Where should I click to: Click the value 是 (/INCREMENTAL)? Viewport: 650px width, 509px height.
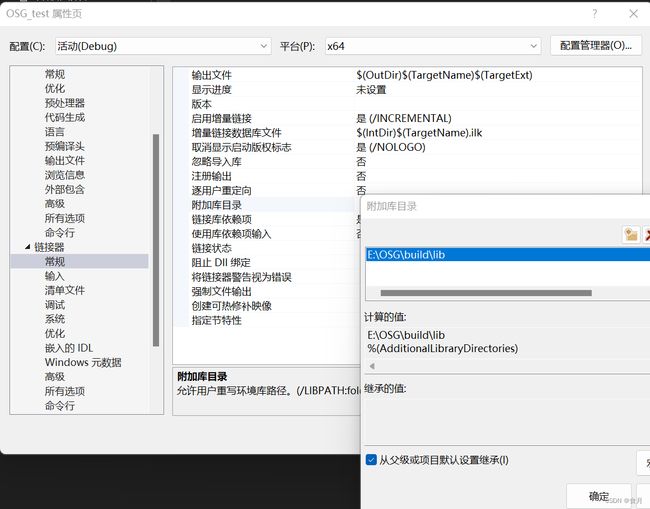[x=404, y=119]
